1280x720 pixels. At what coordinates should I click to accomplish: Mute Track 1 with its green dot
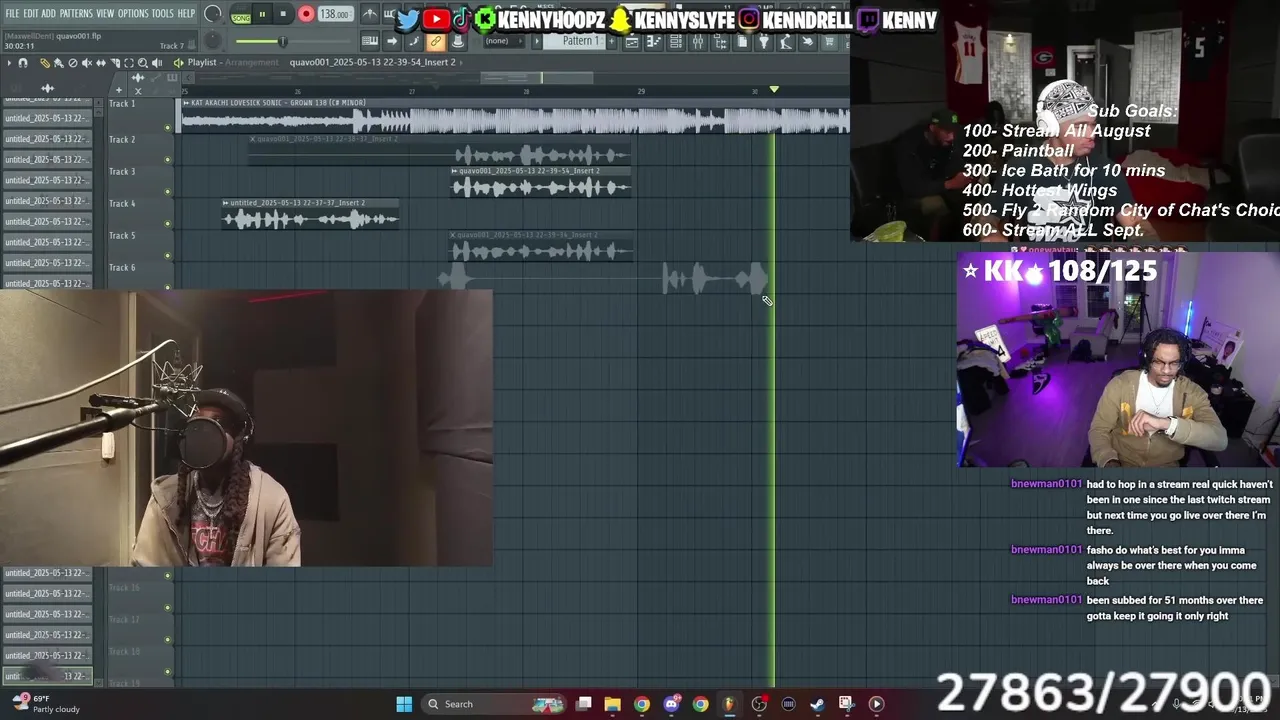click(167, 128)
